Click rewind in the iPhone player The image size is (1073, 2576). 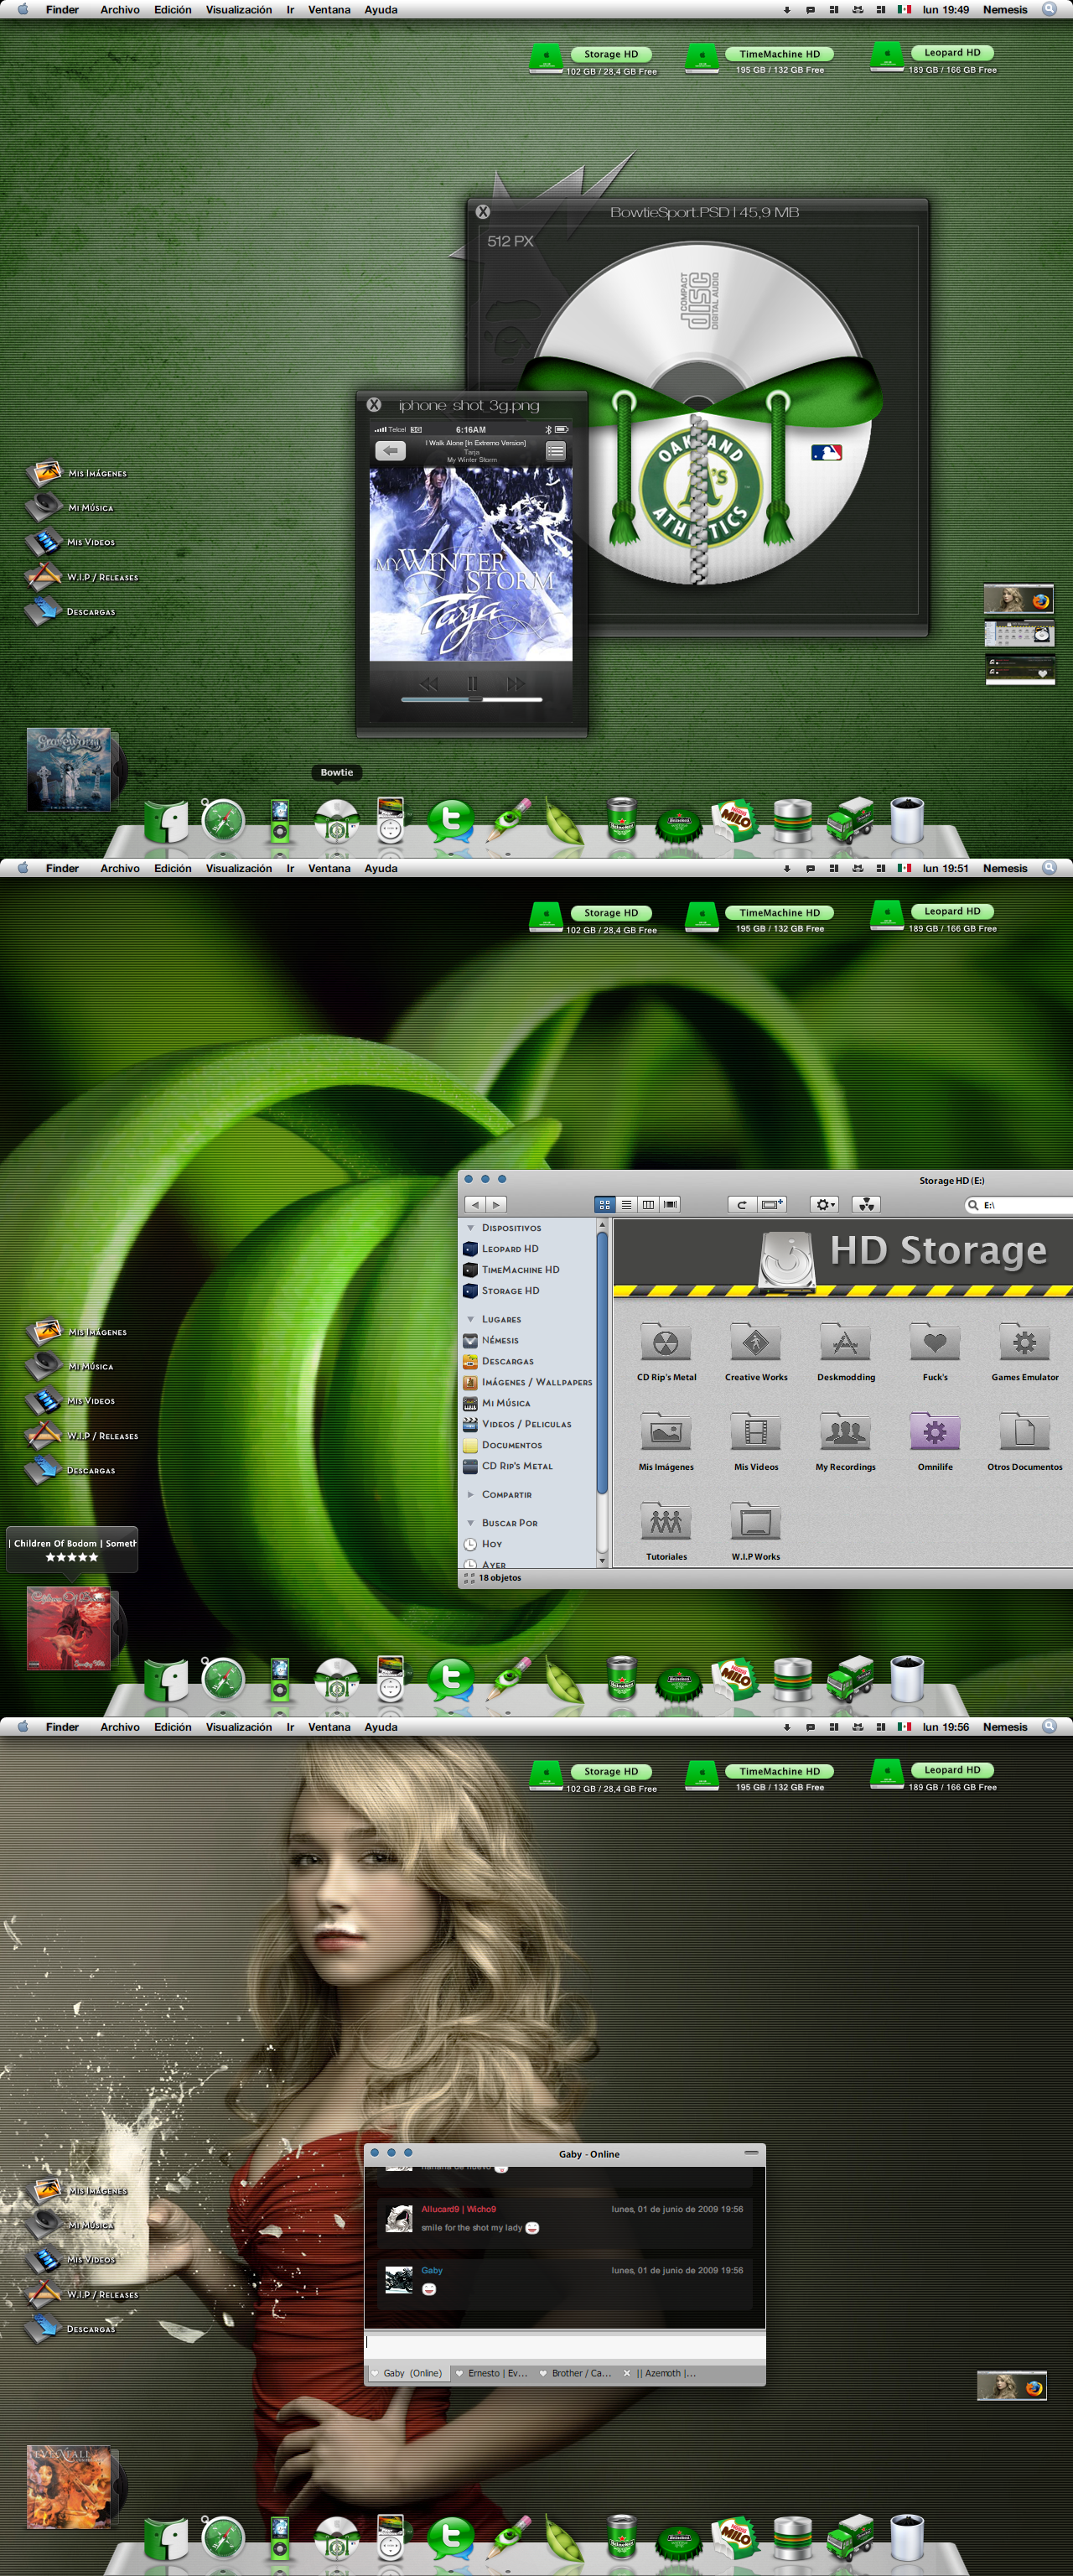(429, 684)
